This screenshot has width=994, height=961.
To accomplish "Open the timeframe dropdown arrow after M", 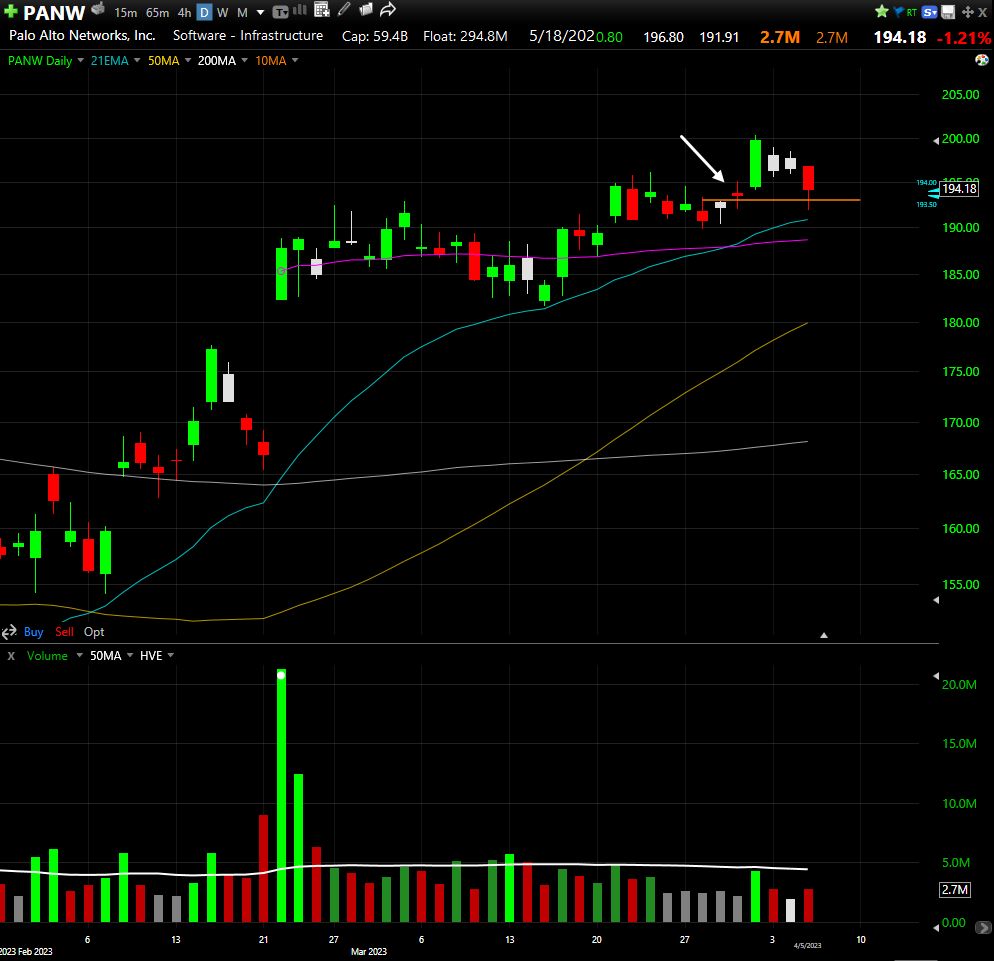I will (261, 13).
